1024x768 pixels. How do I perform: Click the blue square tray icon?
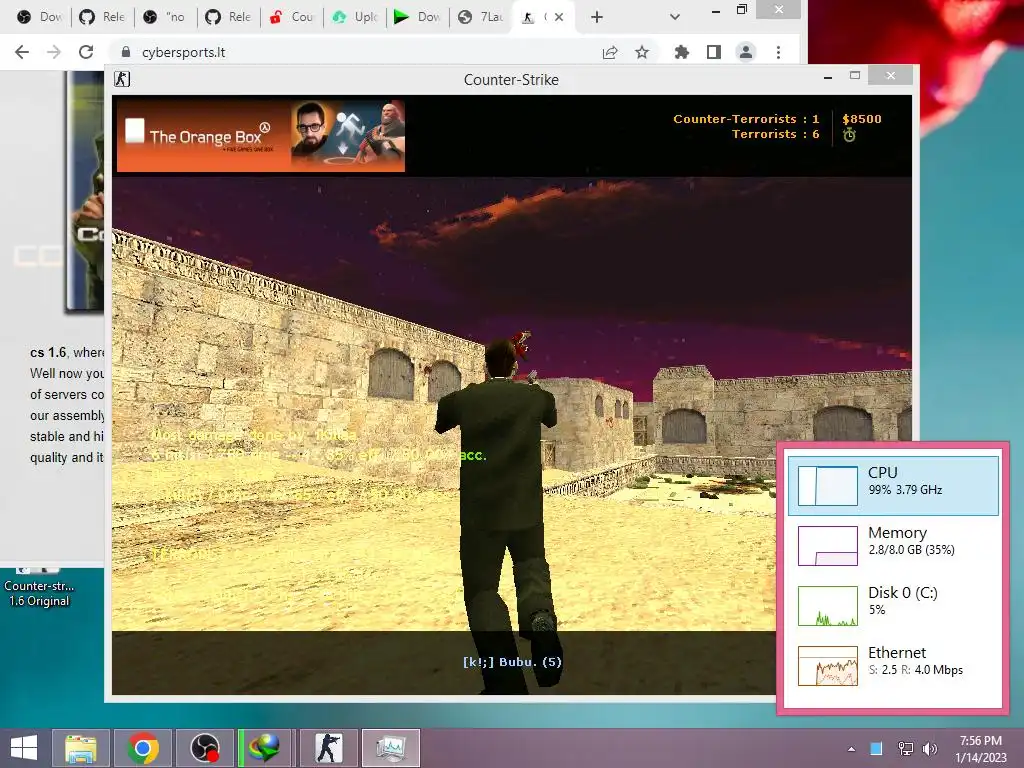click(x=876, y=748)
